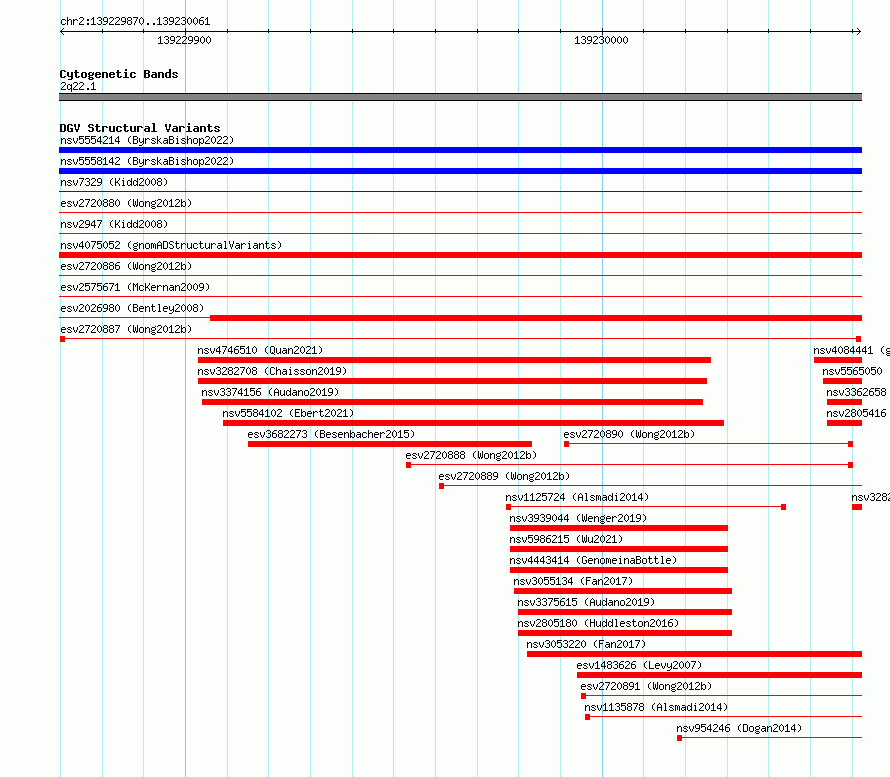Click nsv5584102 (Ebert2021) variant label

(288, 413)
